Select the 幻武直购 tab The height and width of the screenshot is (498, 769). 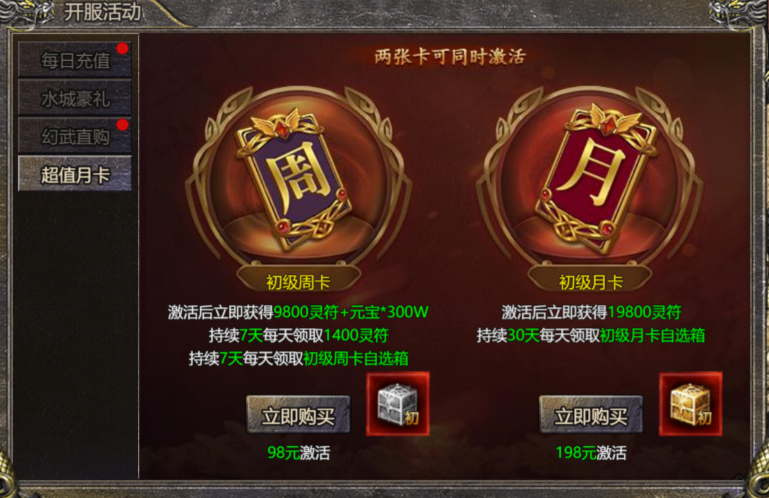tap(75, 136)
